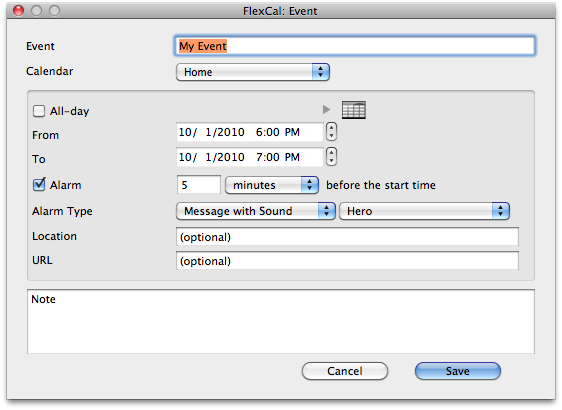562x410 pixels.
Task: Uncheck the Alarm checkbox
Action: pos(39,185)
